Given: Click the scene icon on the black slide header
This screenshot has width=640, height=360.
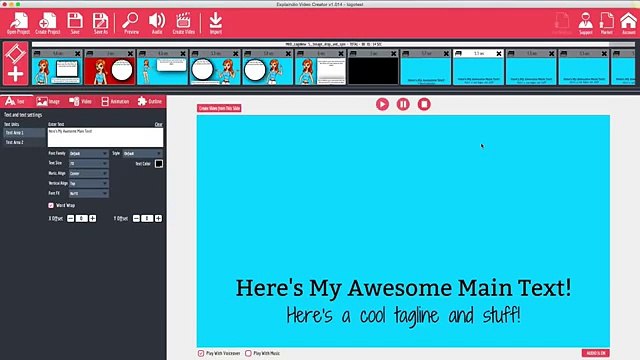Looking at the screenshot, I should [x=353, y=53].
